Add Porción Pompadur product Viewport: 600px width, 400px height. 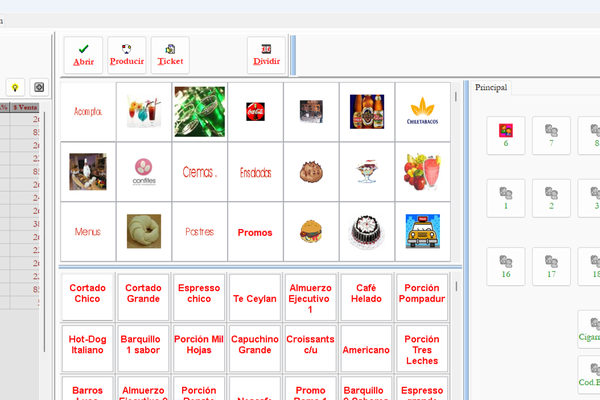[x=422, y=297]
